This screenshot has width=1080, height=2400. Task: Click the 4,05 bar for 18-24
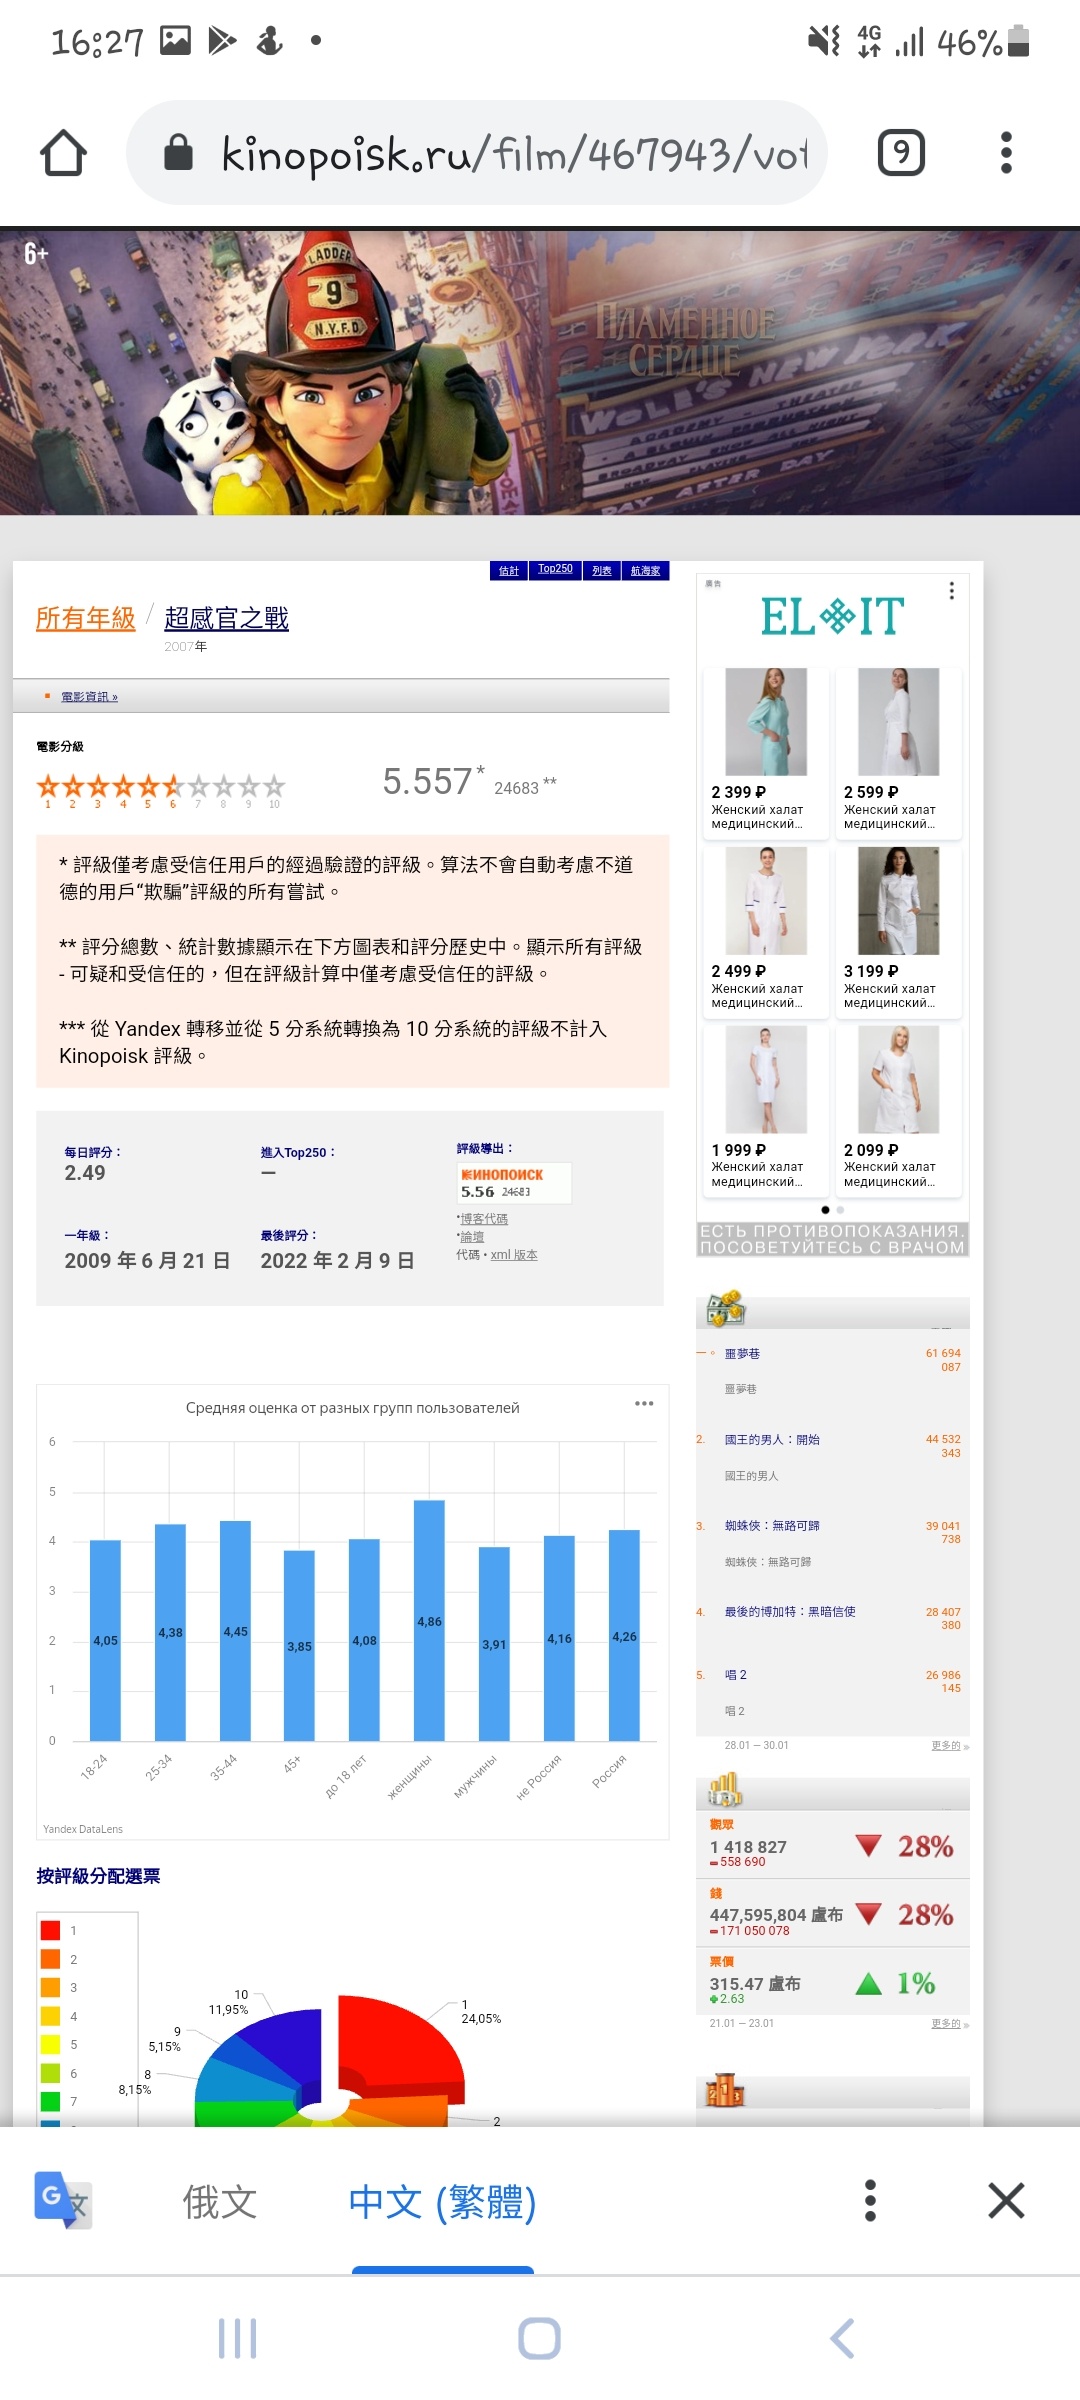click(x=105, y=1640)
